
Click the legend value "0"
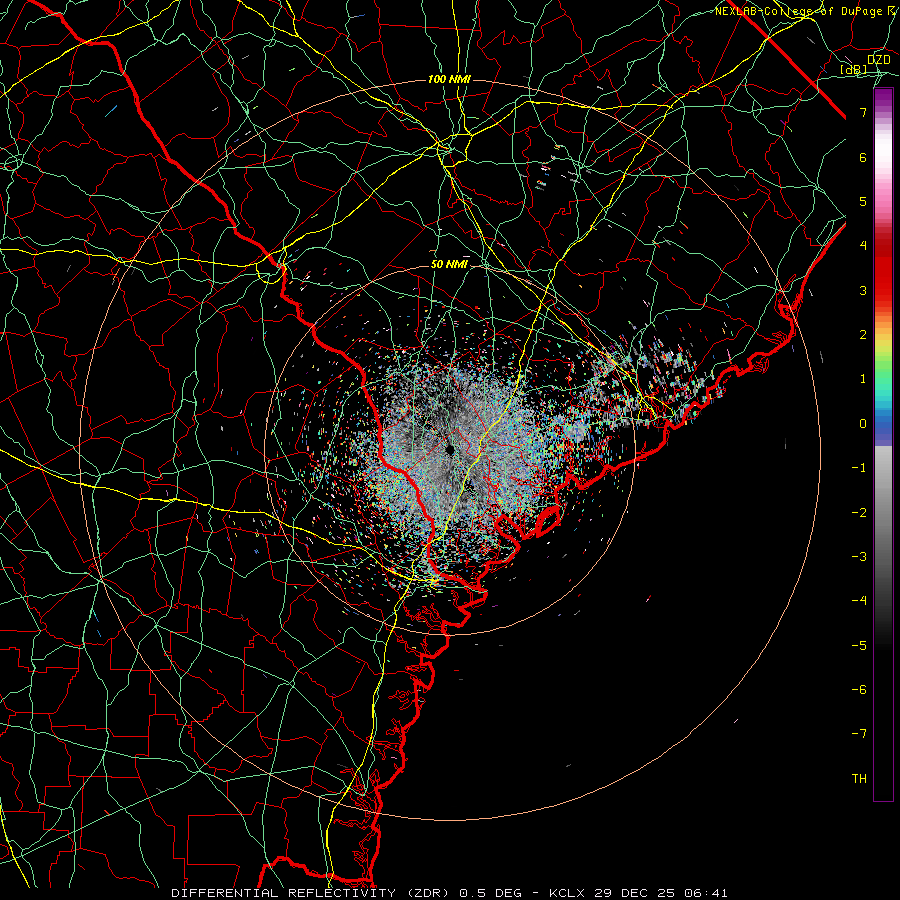pyautogui.click(x=863, y=424)
